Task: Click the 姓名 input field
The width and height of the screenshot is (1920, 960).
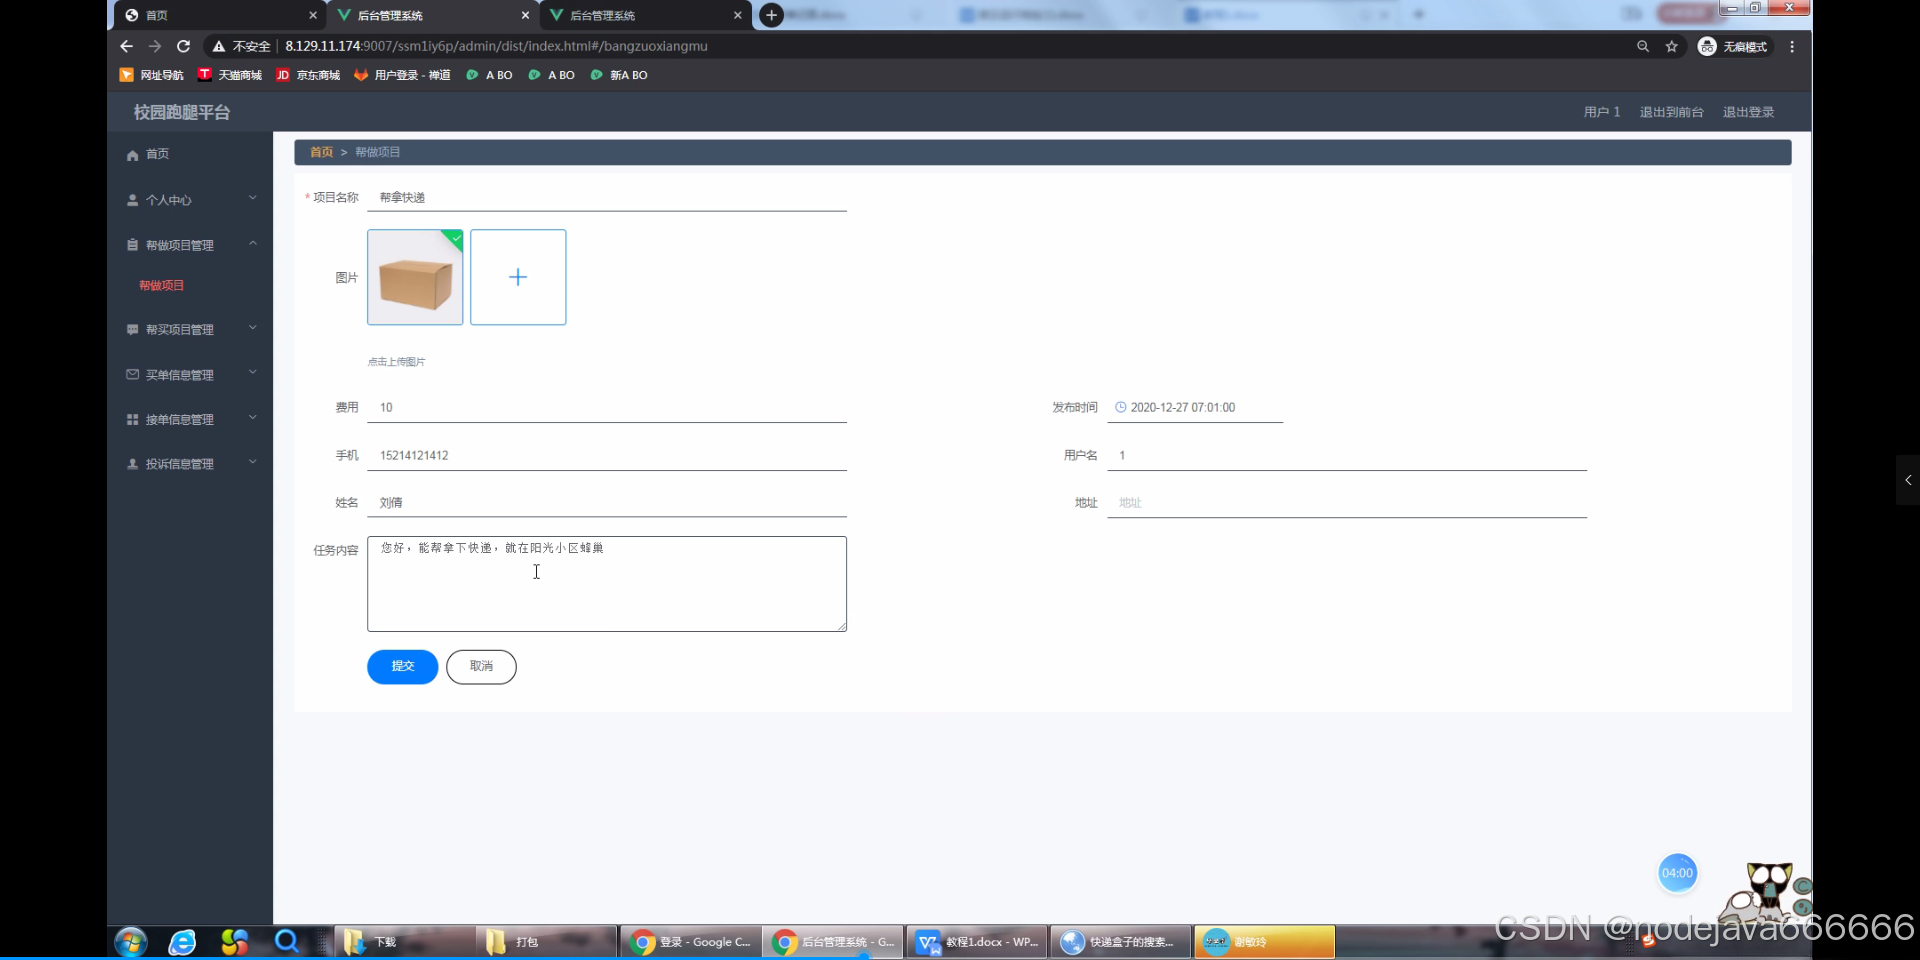Action: tap(607, 502)
